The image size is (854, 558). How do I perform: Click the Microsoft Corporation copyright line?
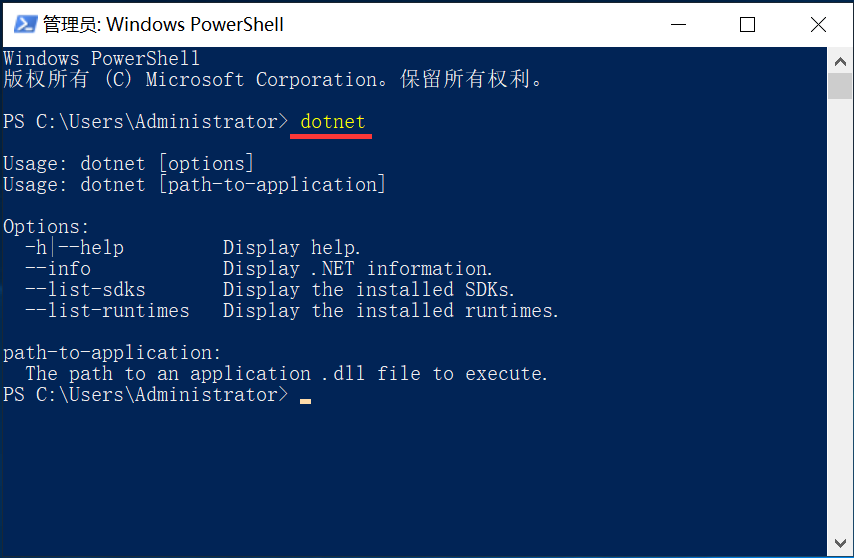[x=273, y=79]
